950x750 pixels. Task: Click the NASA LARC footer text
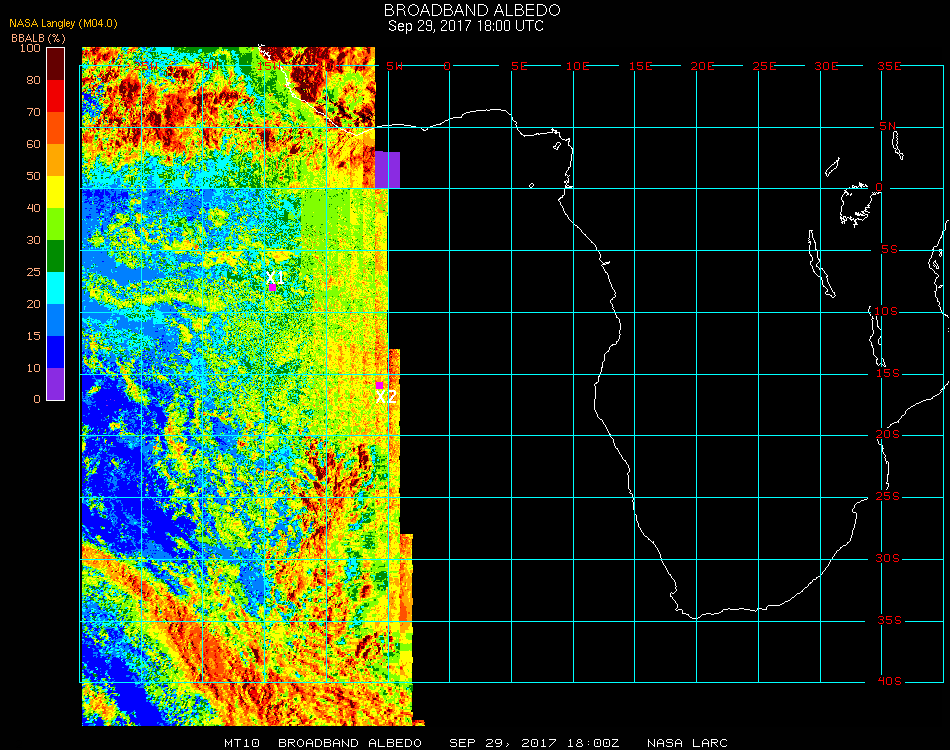coord(687,743)
